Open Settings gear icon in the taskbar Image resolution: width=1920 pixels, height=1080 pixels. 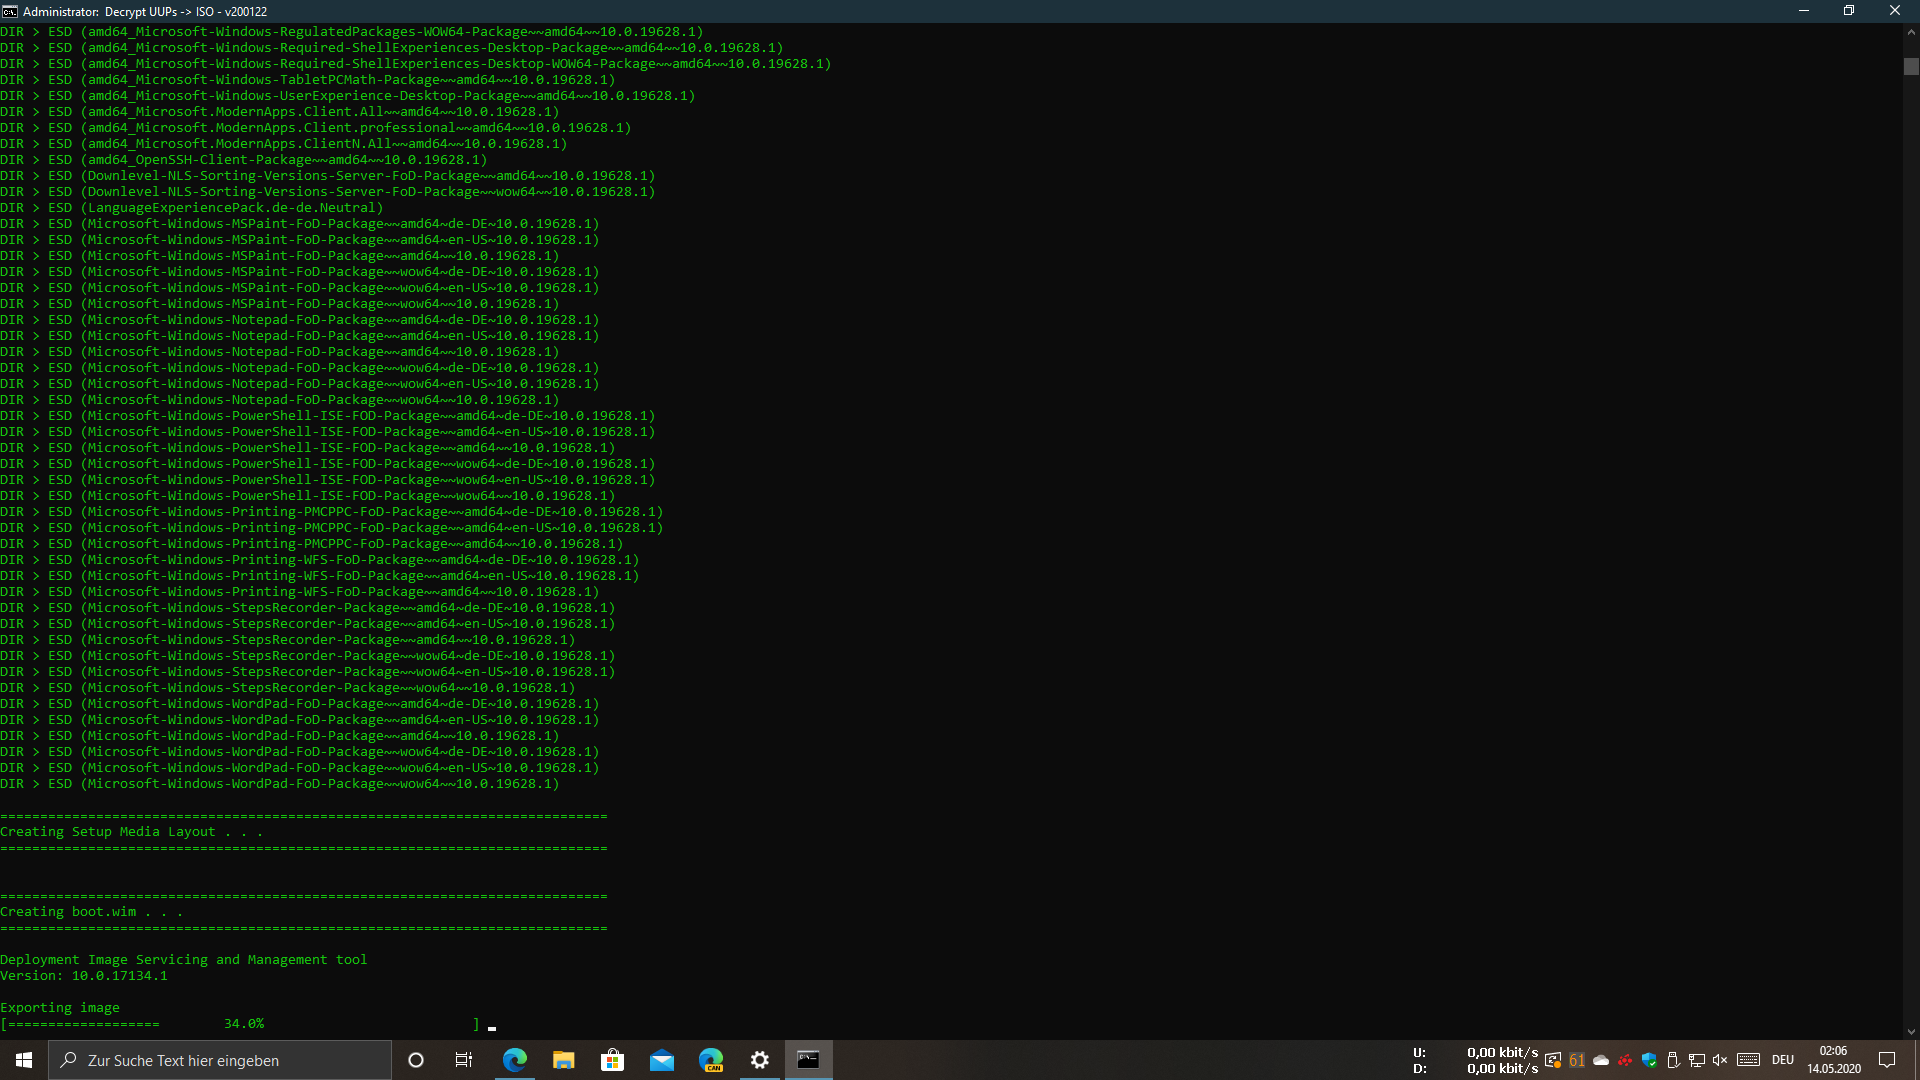click(x=759, y=1060)
